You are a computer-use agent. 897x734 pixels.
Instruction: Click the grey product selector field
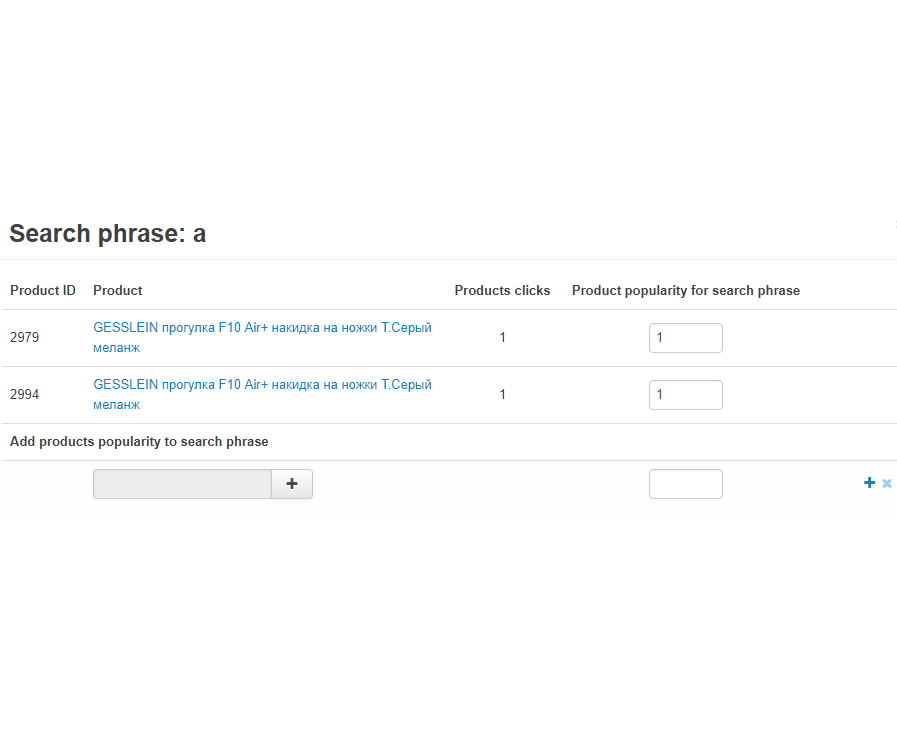(x=182, y=484)
